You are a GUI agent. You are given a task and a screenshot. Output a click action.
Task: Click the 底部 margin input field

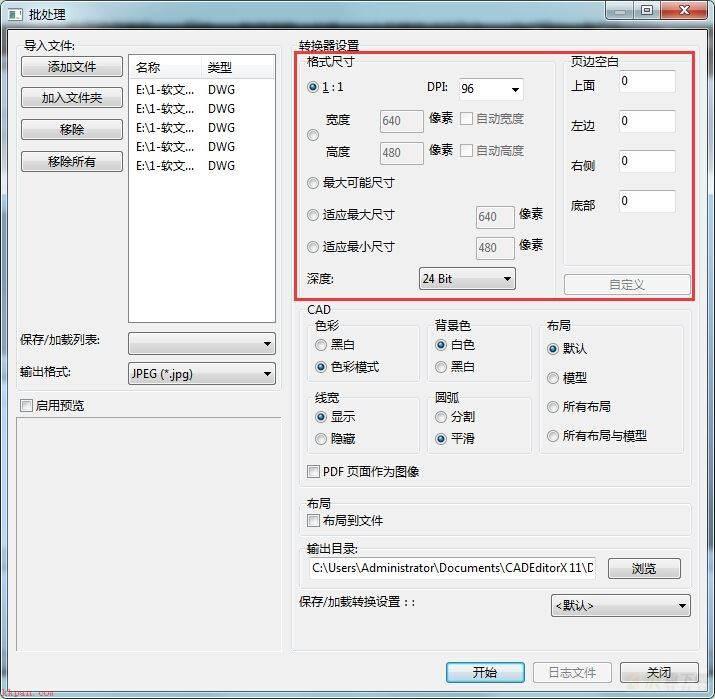point(647,201)
